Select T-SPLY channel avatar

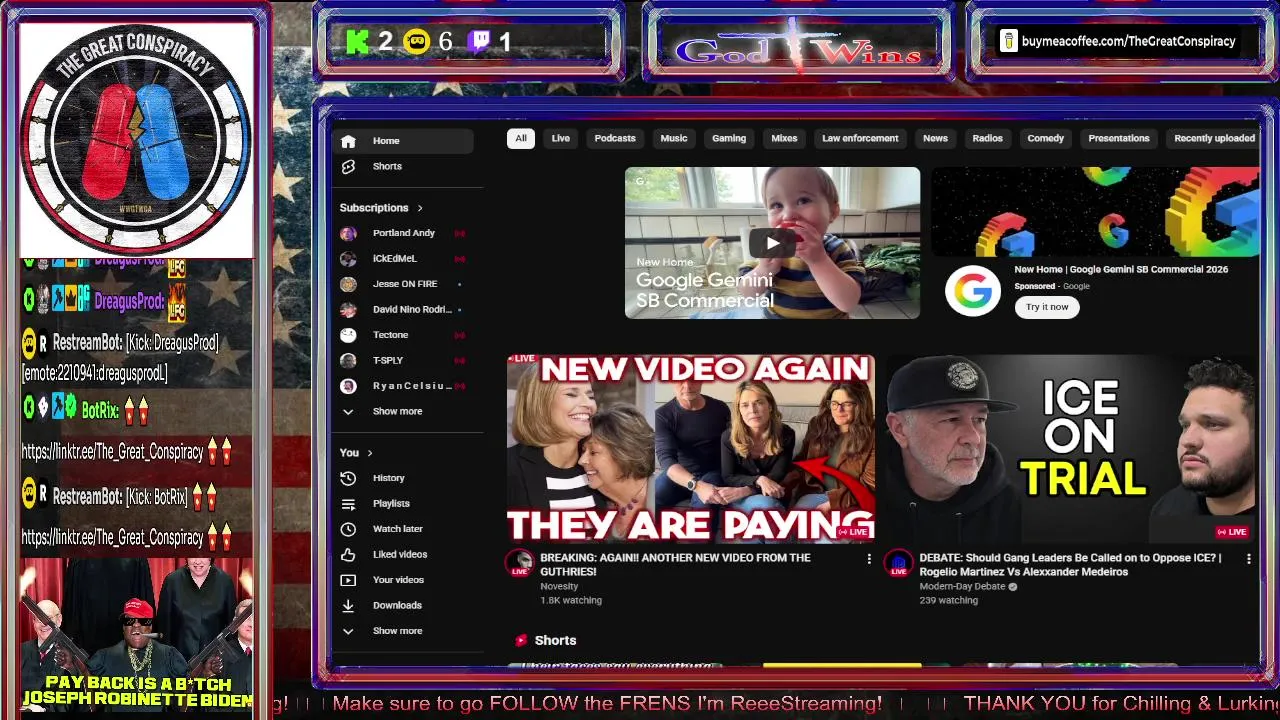(348, 360)
